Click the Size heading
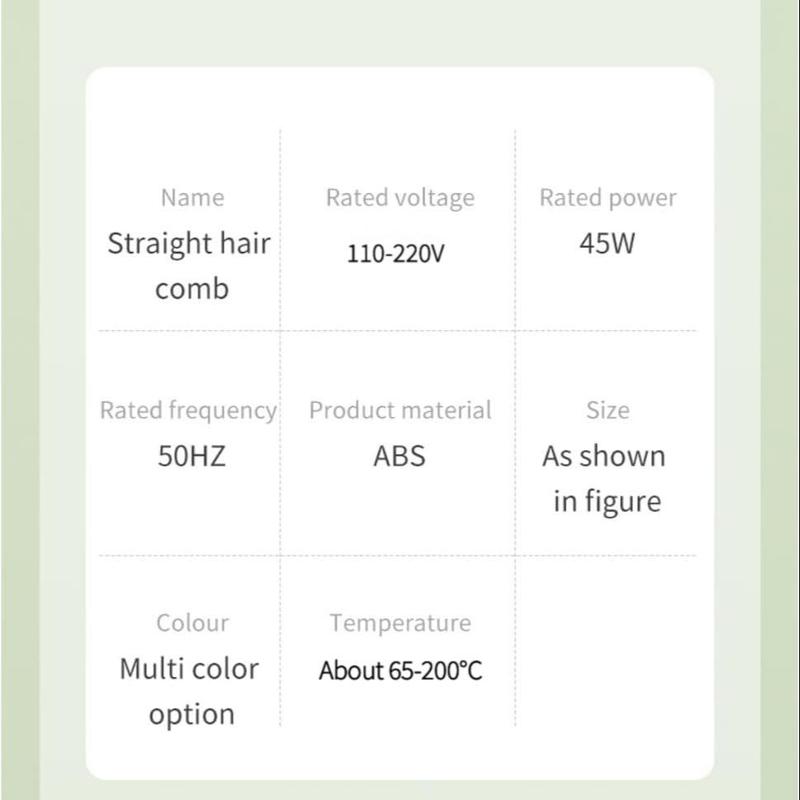This screenshot has width=800, height=800. [608, 410]
